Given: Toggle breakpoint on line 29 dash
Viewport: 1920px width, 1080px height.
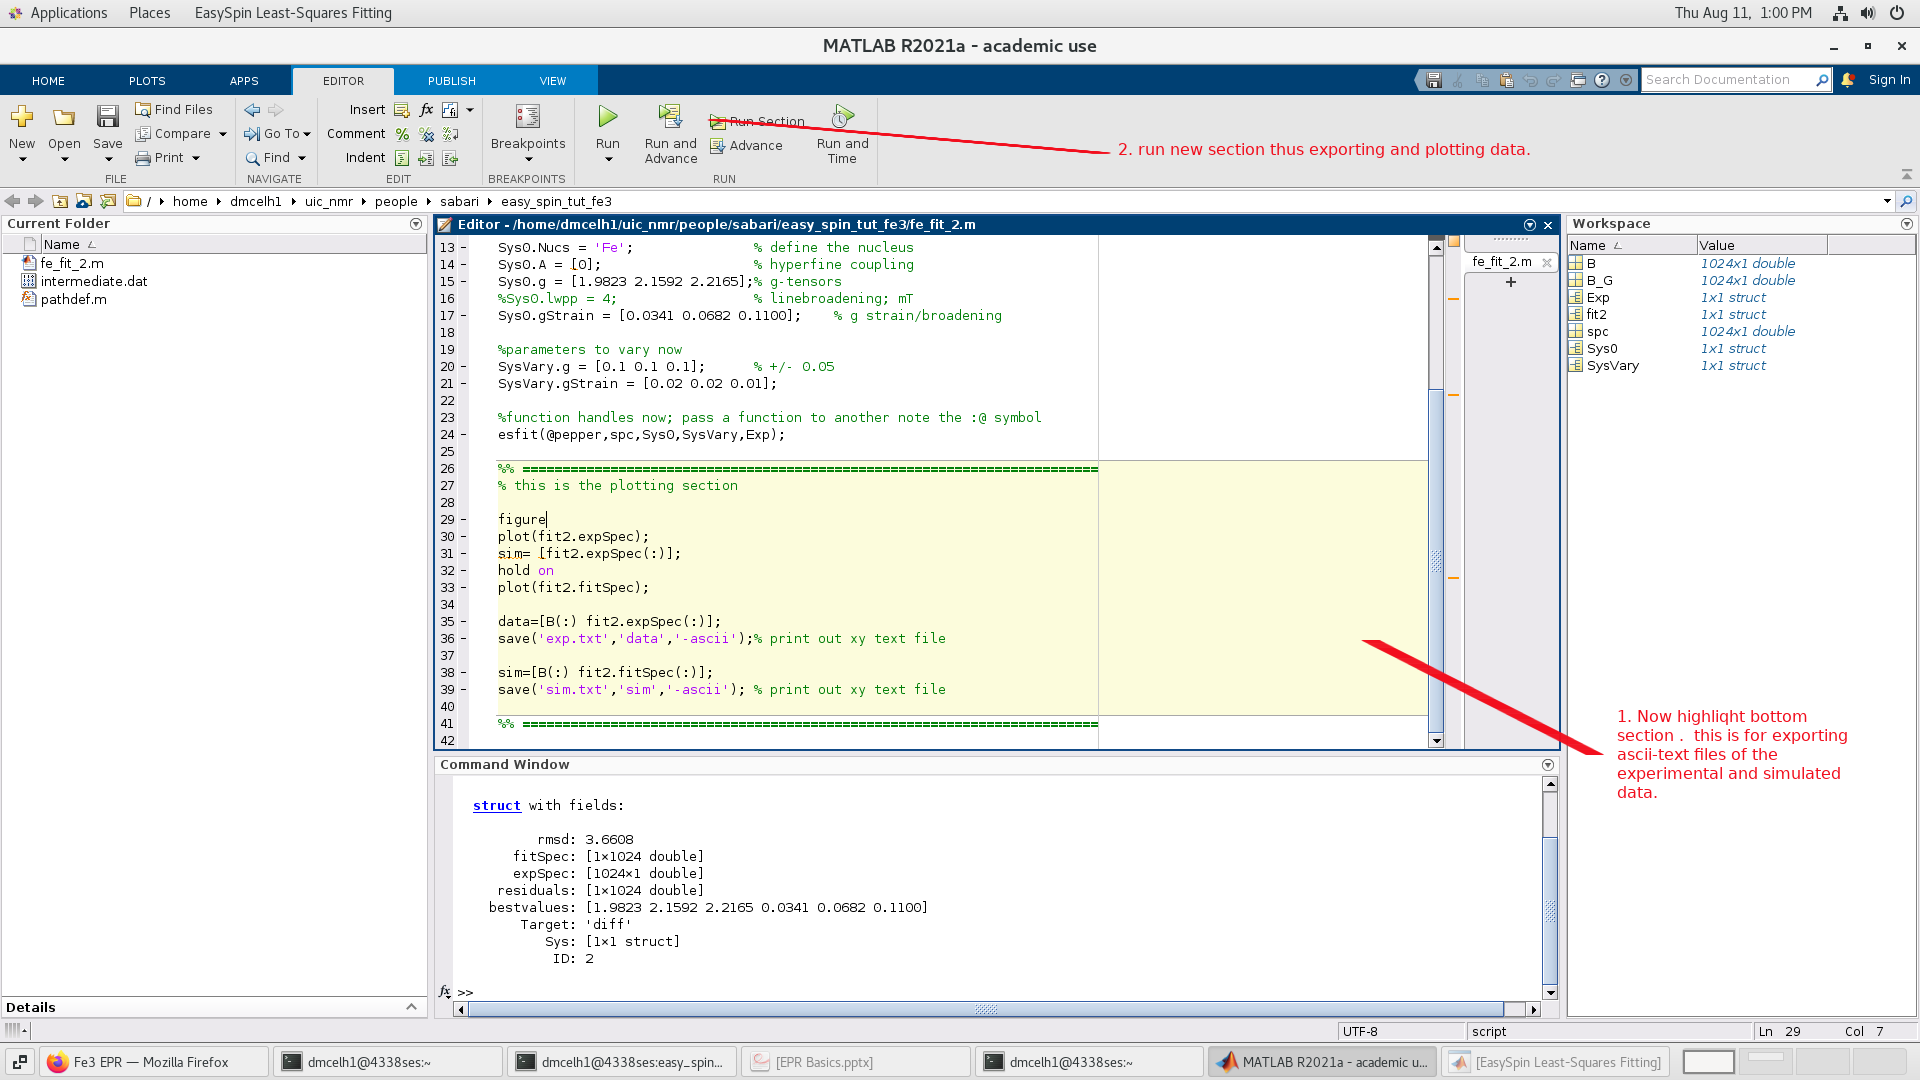Looking at the screenshot, I should click(463, 520).
